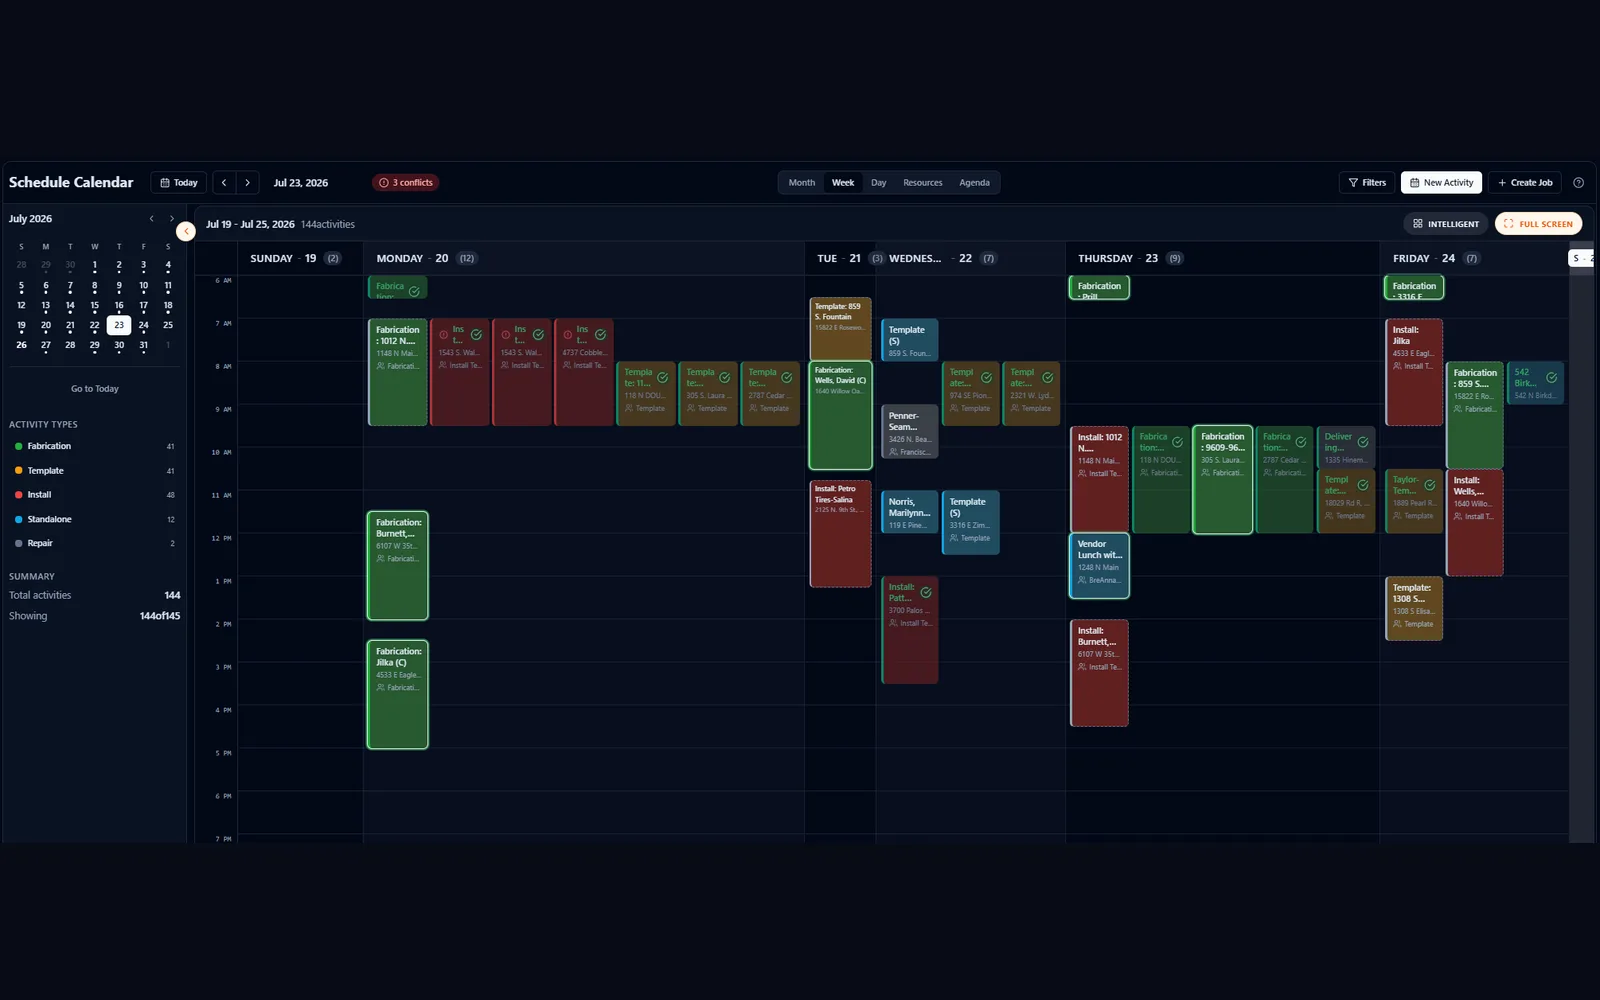Viewport: 1600px width, 1000px height.
Task: Jump to Today with toolbar button
Action: pos(179,183)
